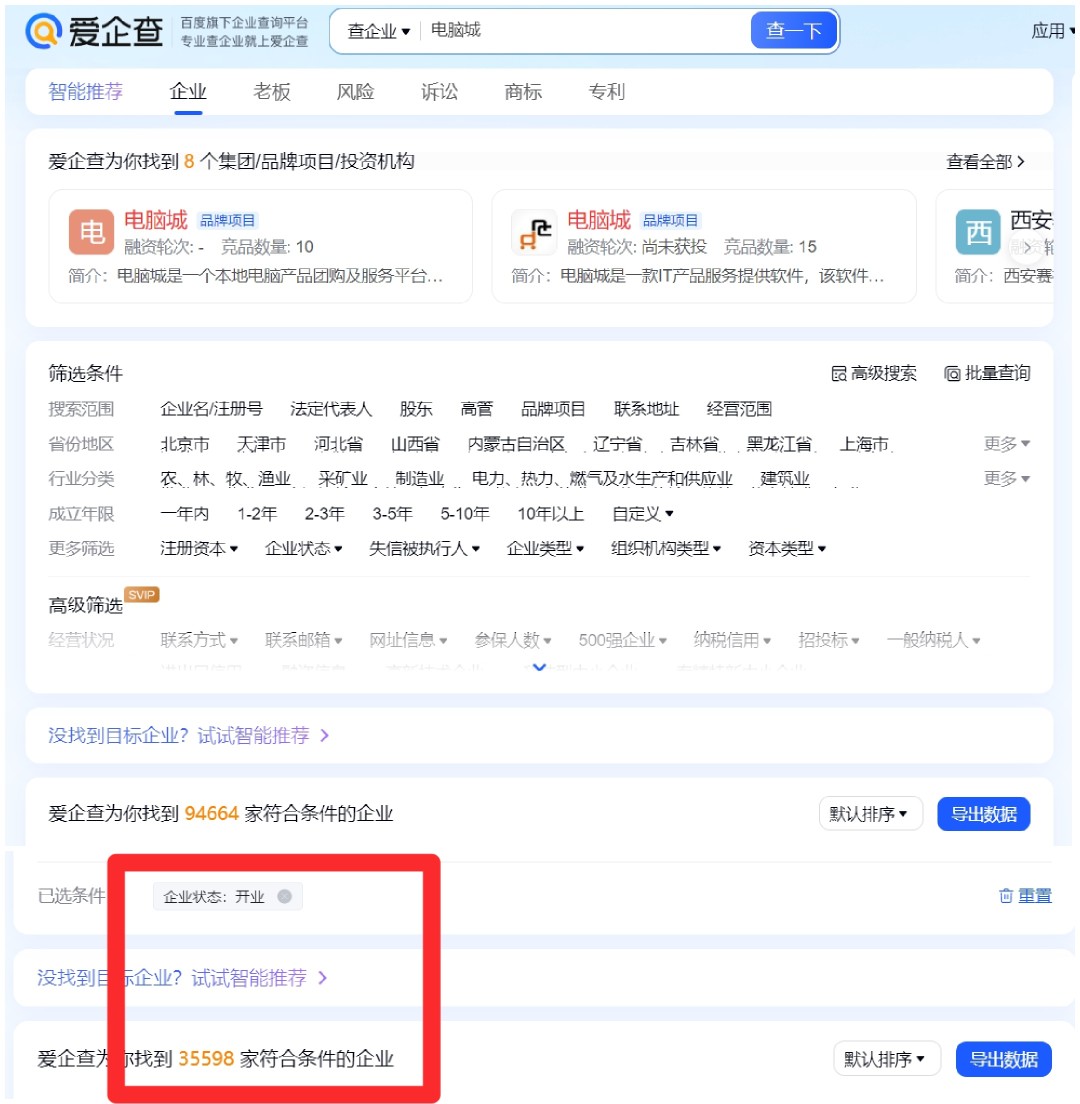
Task: Switch to the 老板 tab
Action: [272, 92]
